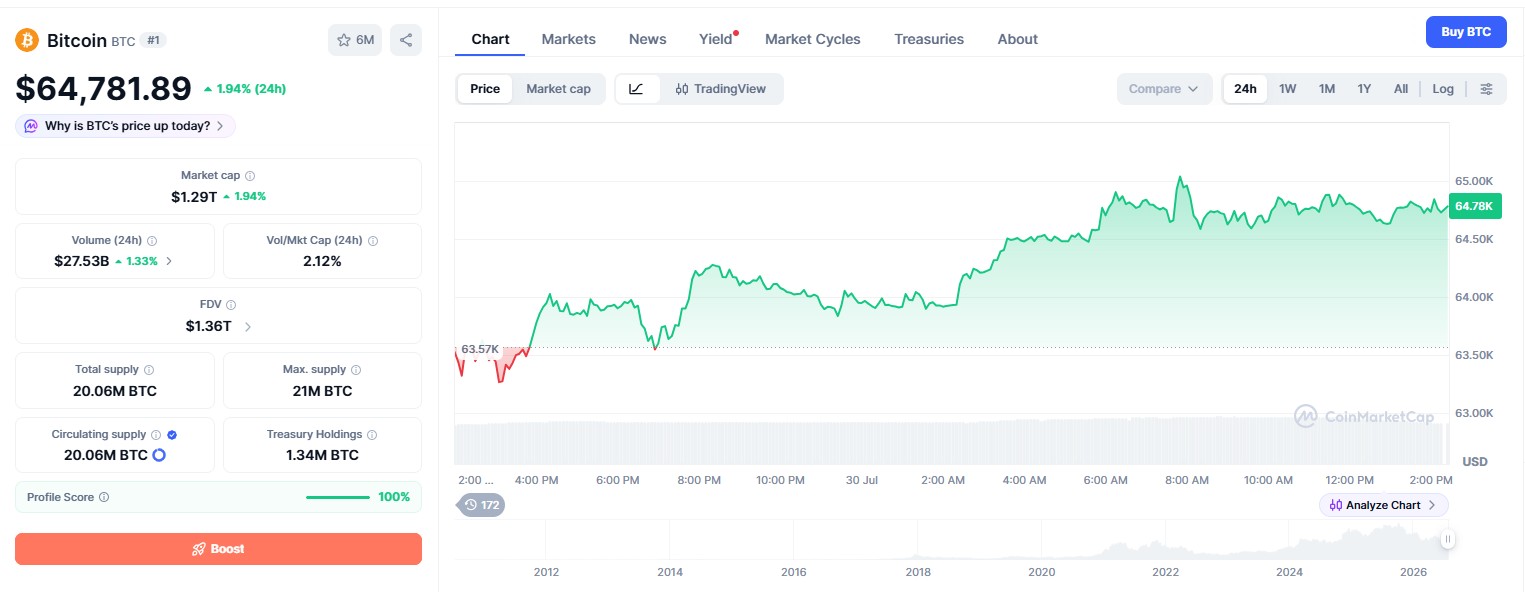Open chart settings sliders icon
This screenshot has width=1525, height=592.
[1487, 89]
